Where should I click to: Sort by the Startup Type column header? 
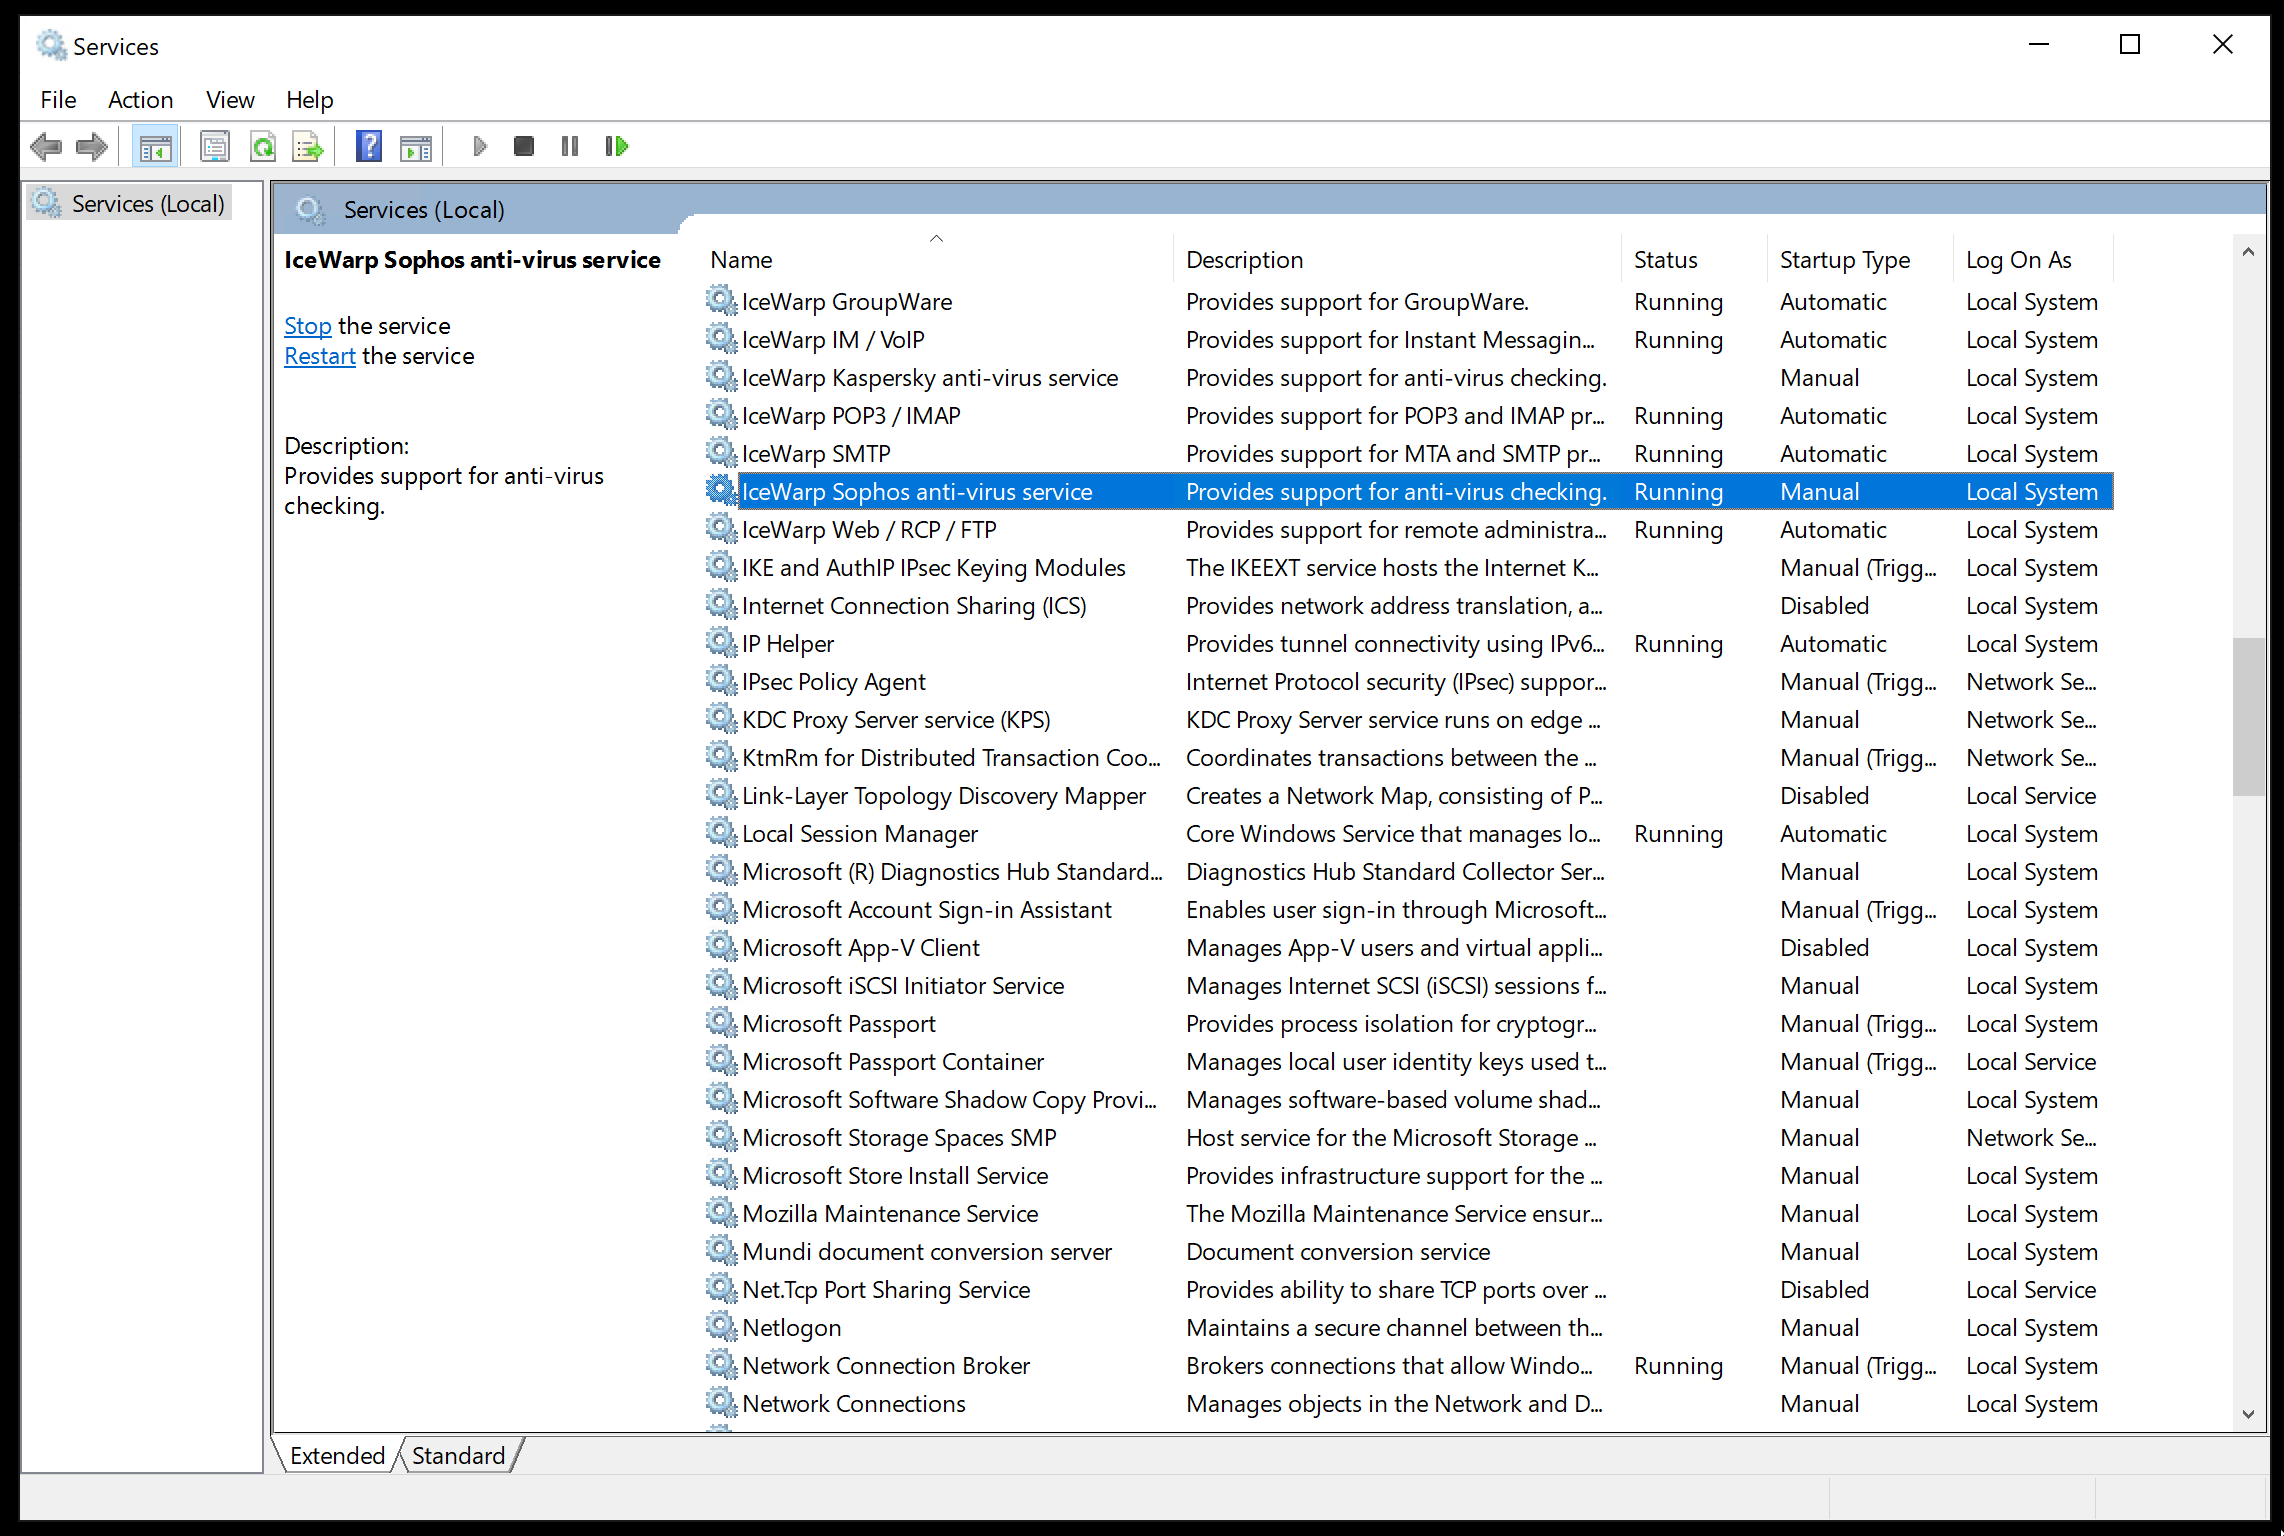coord(1862,260)
